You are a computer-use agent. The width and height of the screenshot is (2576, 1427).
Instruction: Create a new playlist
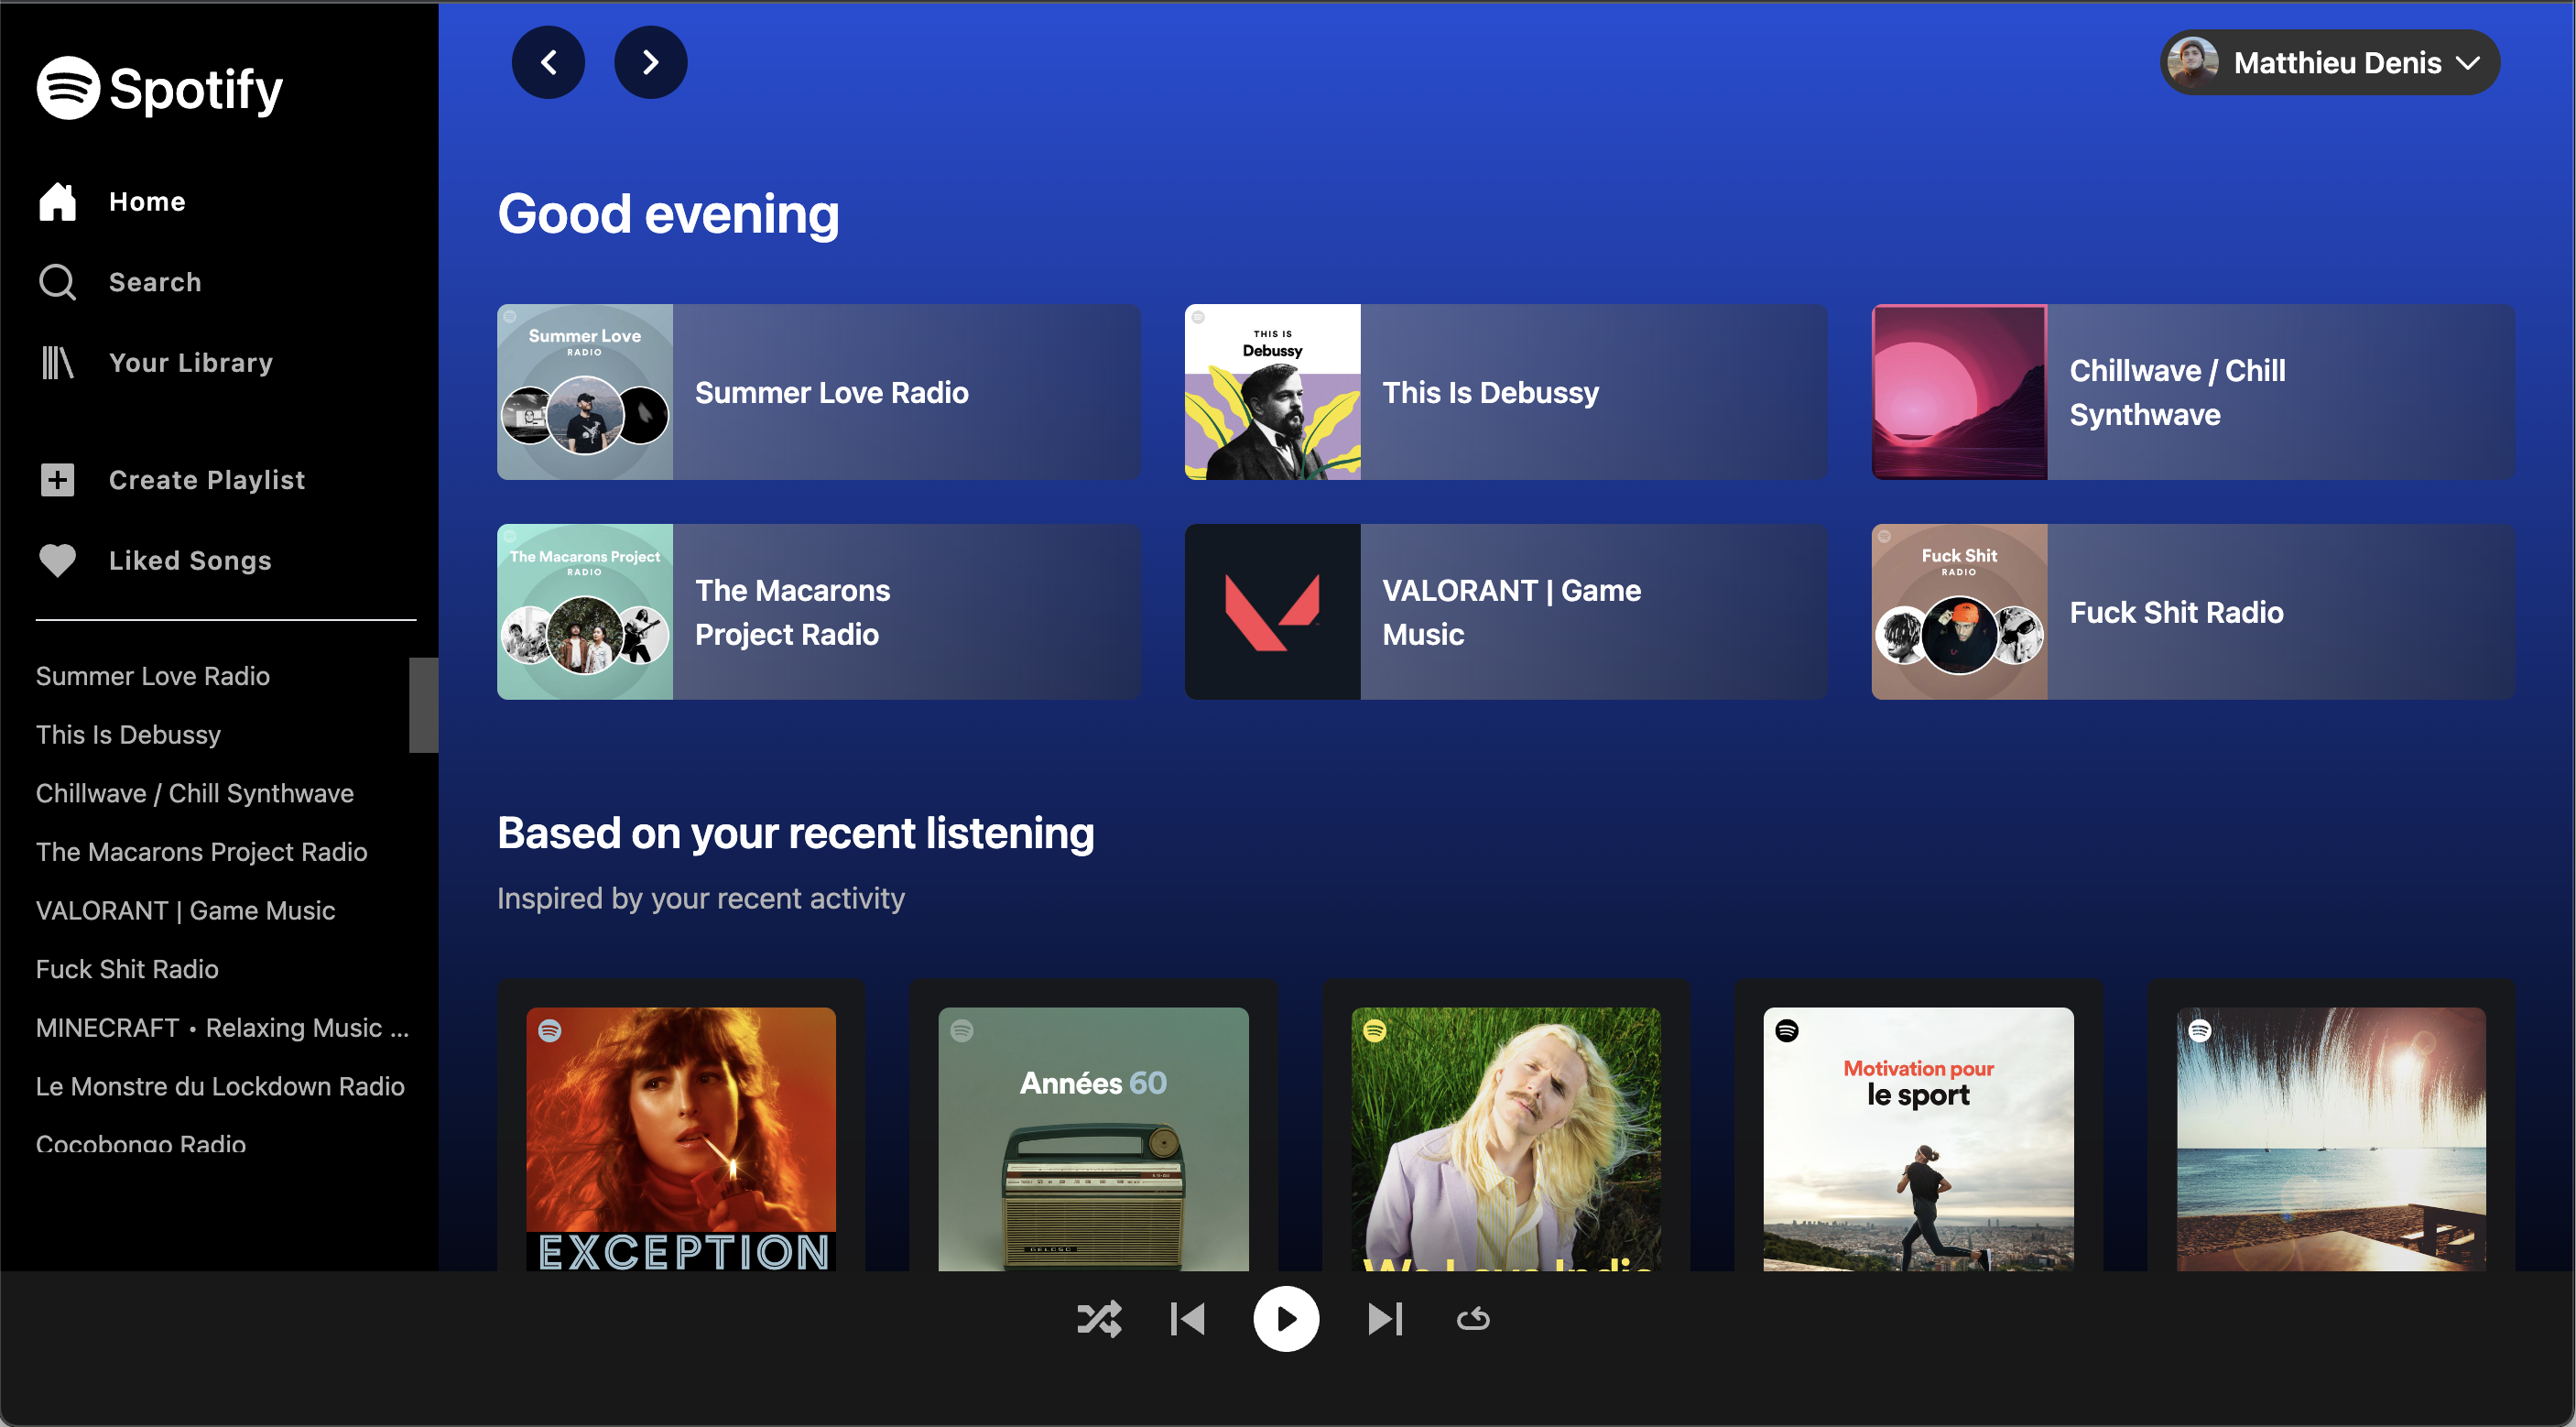pos(206,479)
